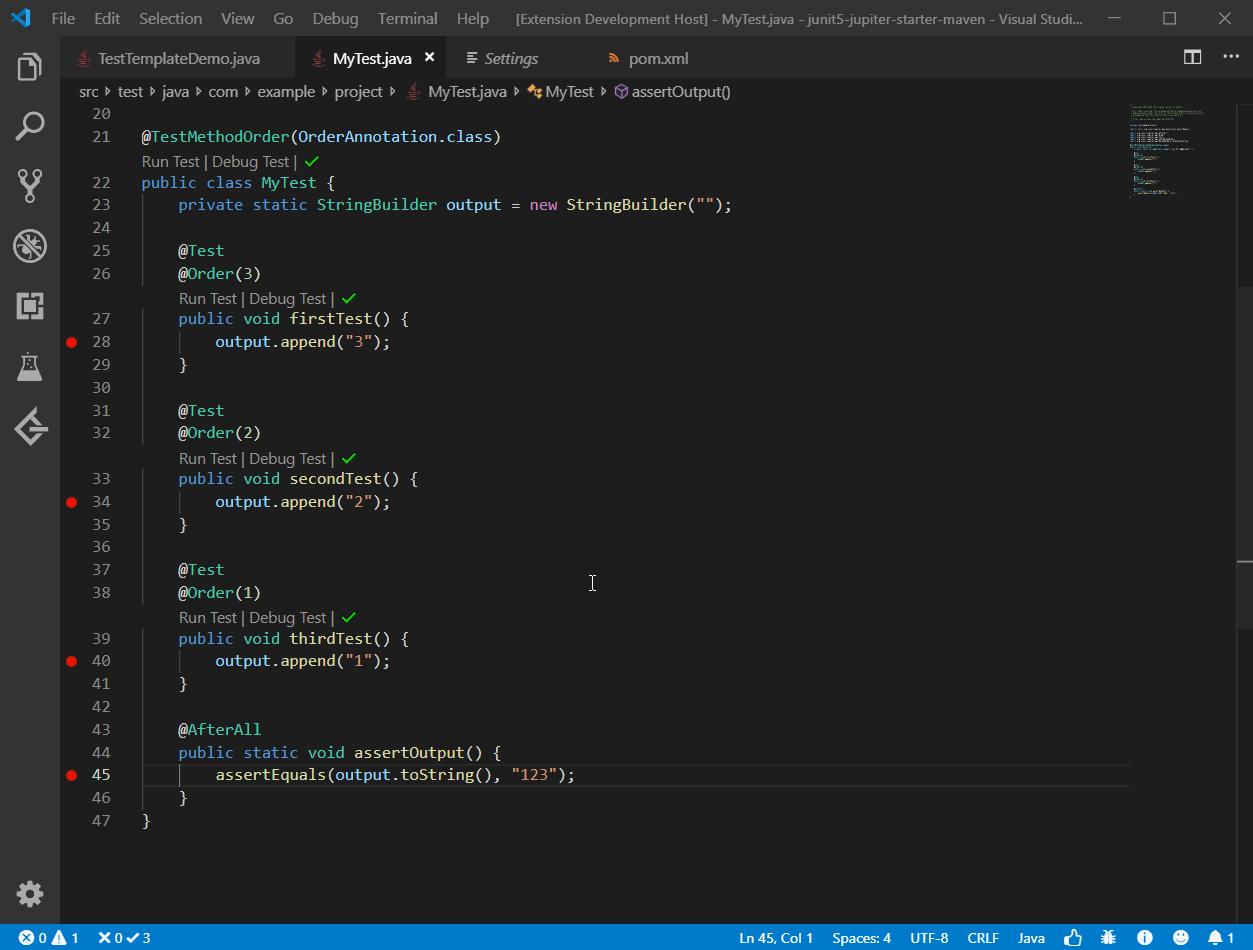Open the Explorer sidebar
Screen dimensions: 1253x950
(x=29, y=65)
